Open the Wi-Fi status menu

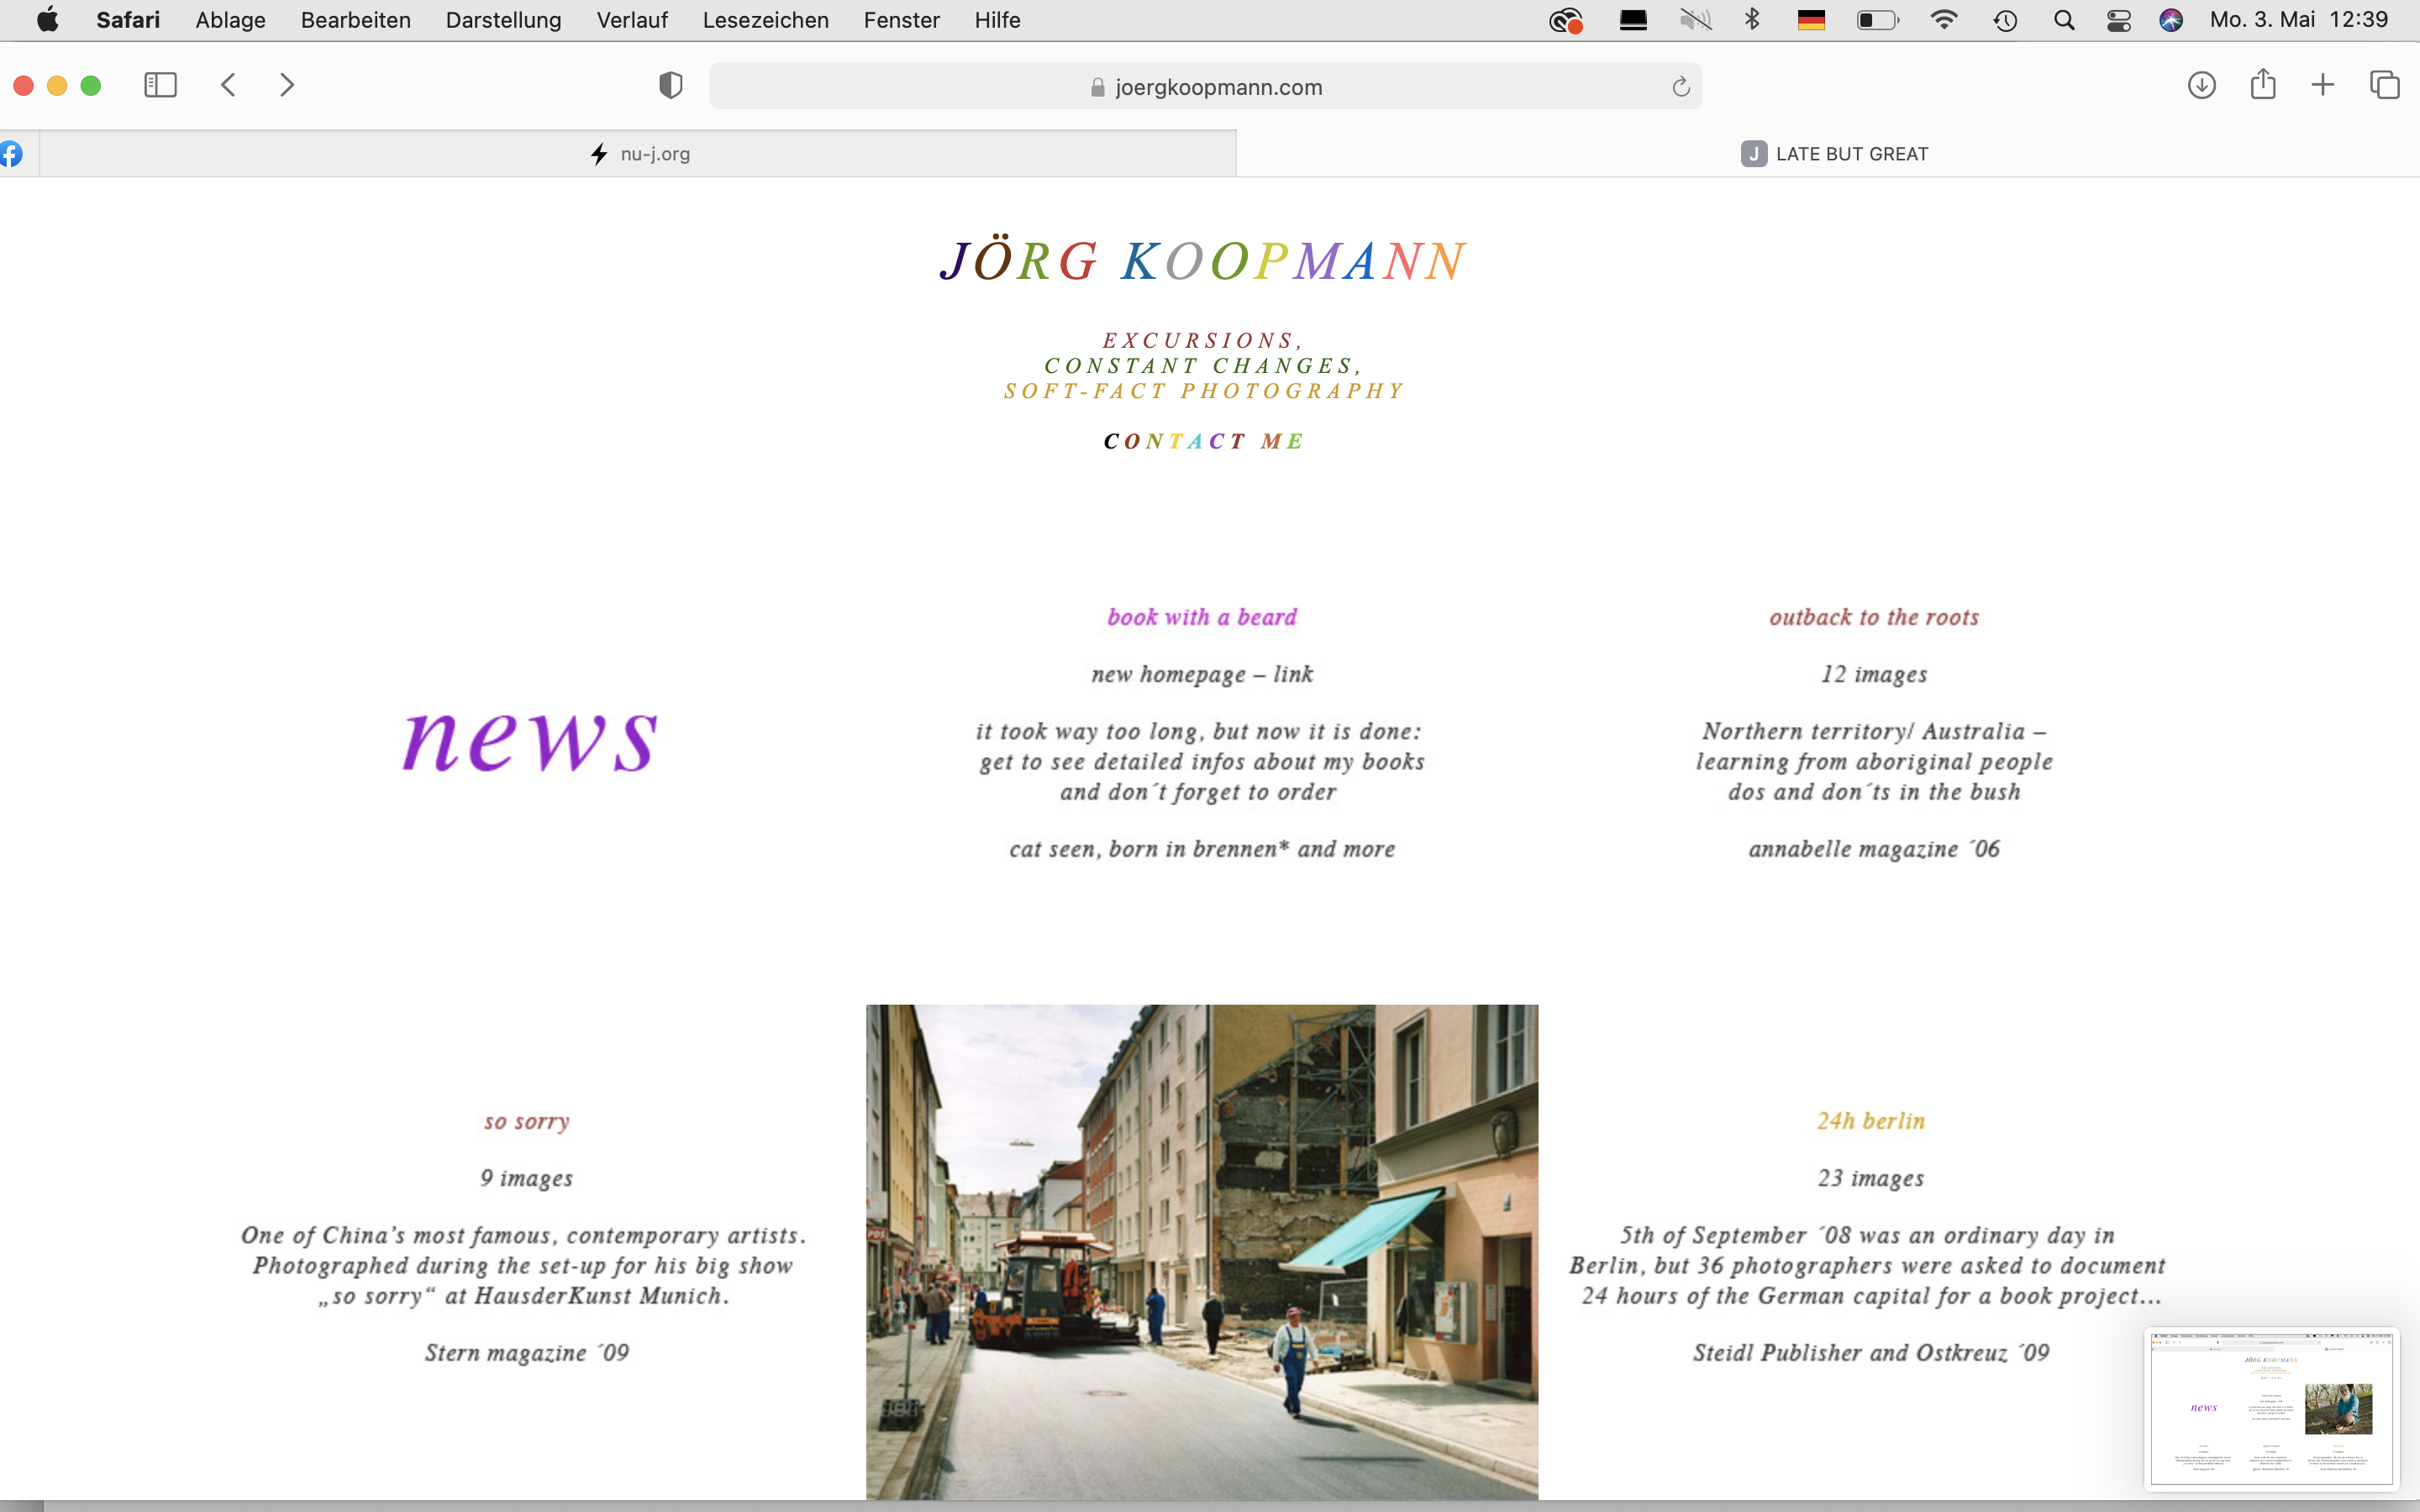[x=1943, y=20]
